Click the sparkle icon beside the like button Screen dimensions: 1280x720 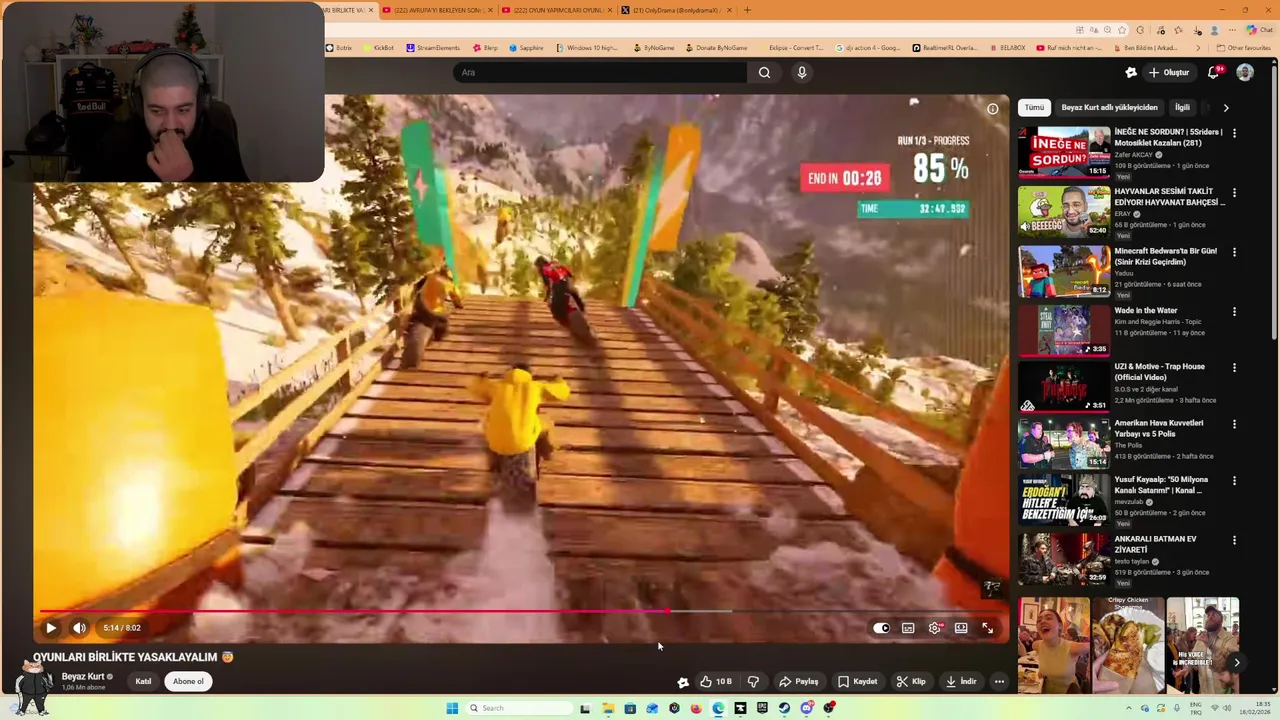pyautogui.click(x=683, y=681)
